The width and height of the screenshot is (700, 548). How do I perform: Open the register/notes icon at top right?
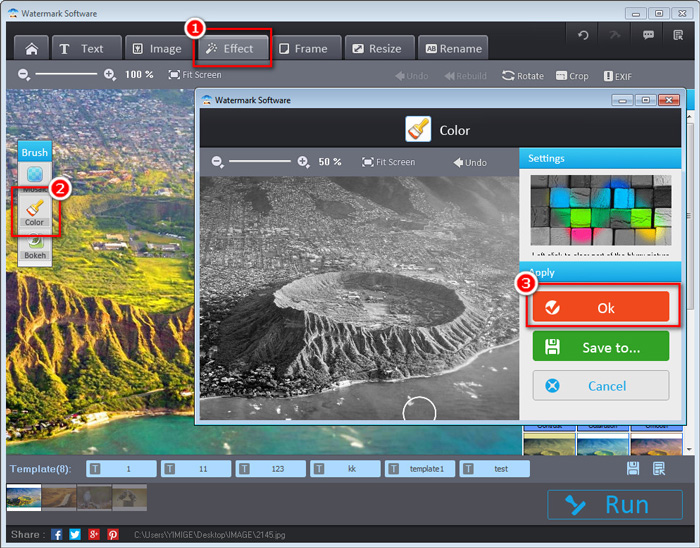tap(678, 35)
